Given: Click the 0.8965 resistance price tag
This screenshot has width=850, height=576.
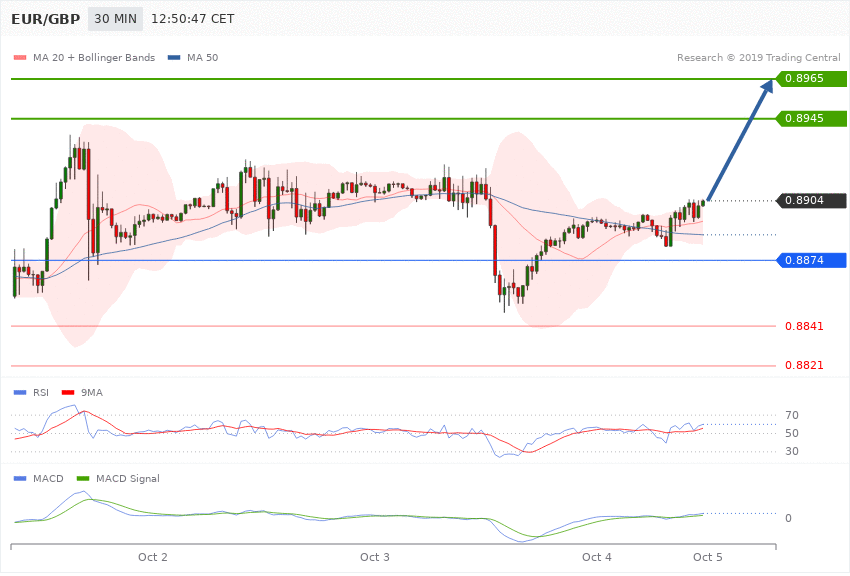Looking at the screenshot, I should (812, 79).
